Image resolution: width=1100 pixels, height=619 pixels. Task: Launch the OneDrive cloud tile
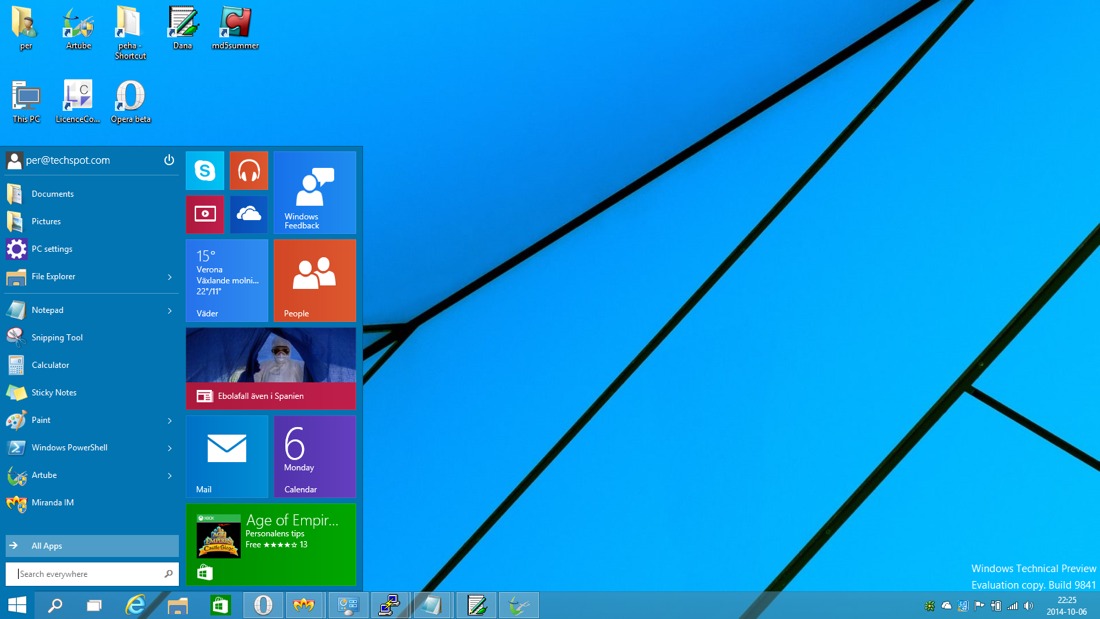click(x=249, y=214)
